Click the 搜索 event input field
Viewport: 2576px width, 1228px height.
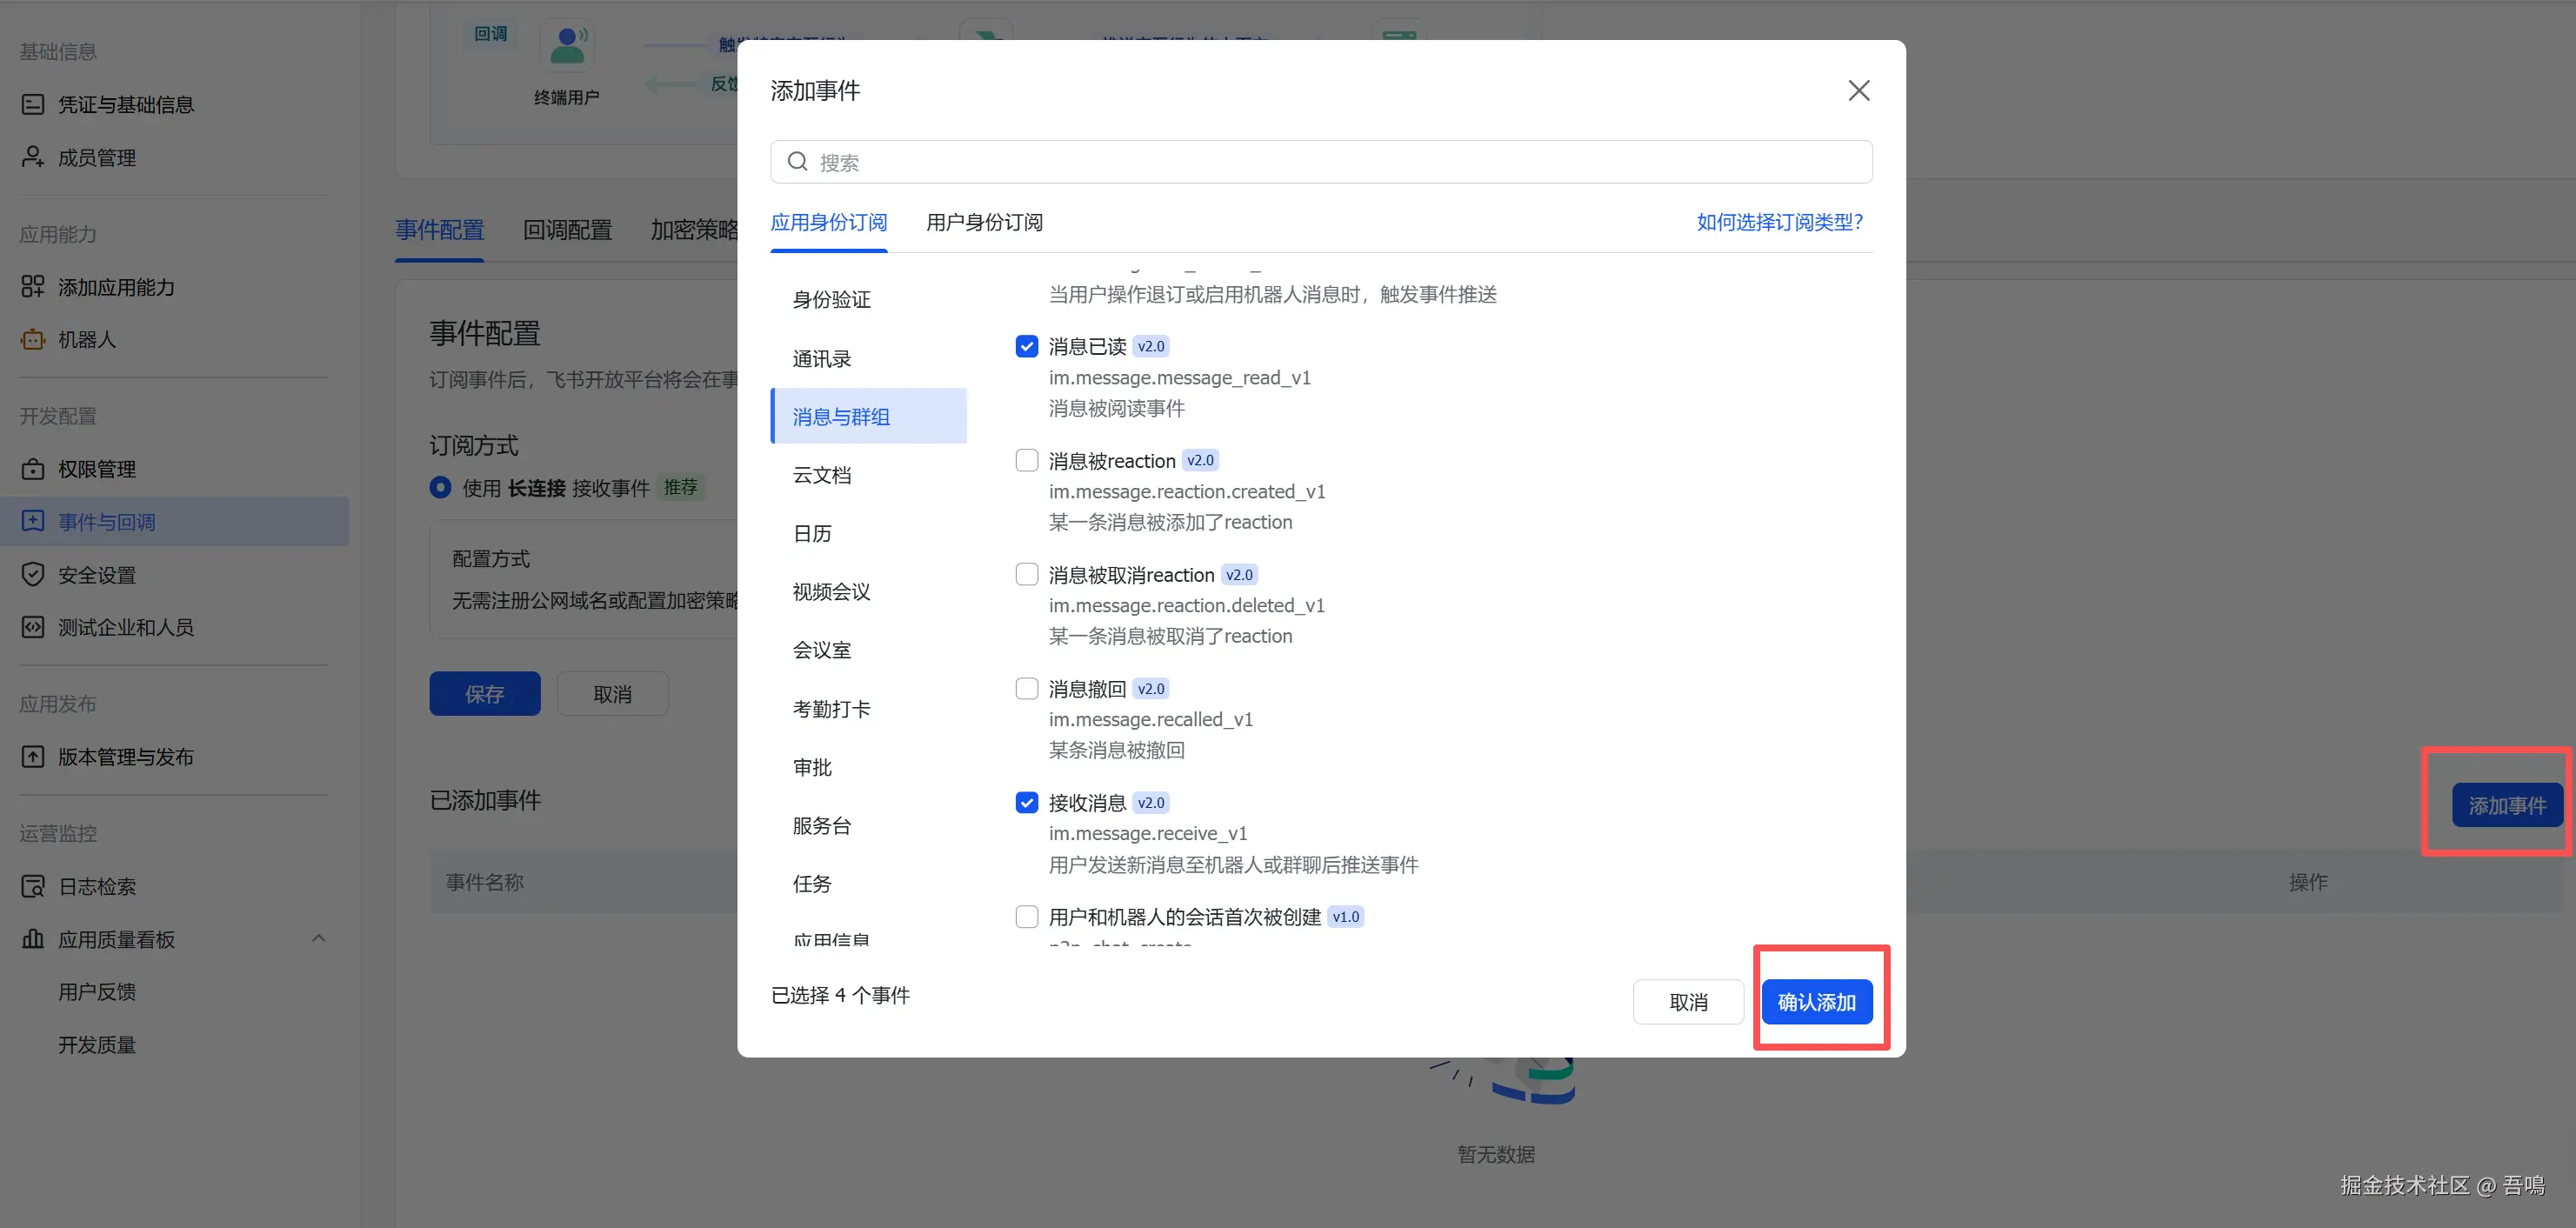point(1320,162)
